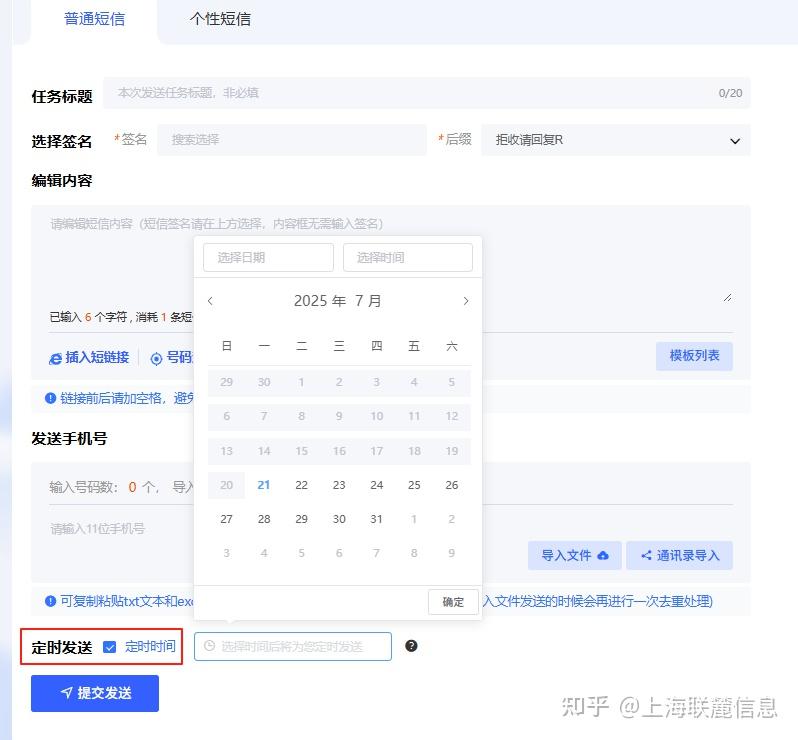Select July 26 in calendar
Viewport: 798px width, 740px height.
(x=451, y=485)
